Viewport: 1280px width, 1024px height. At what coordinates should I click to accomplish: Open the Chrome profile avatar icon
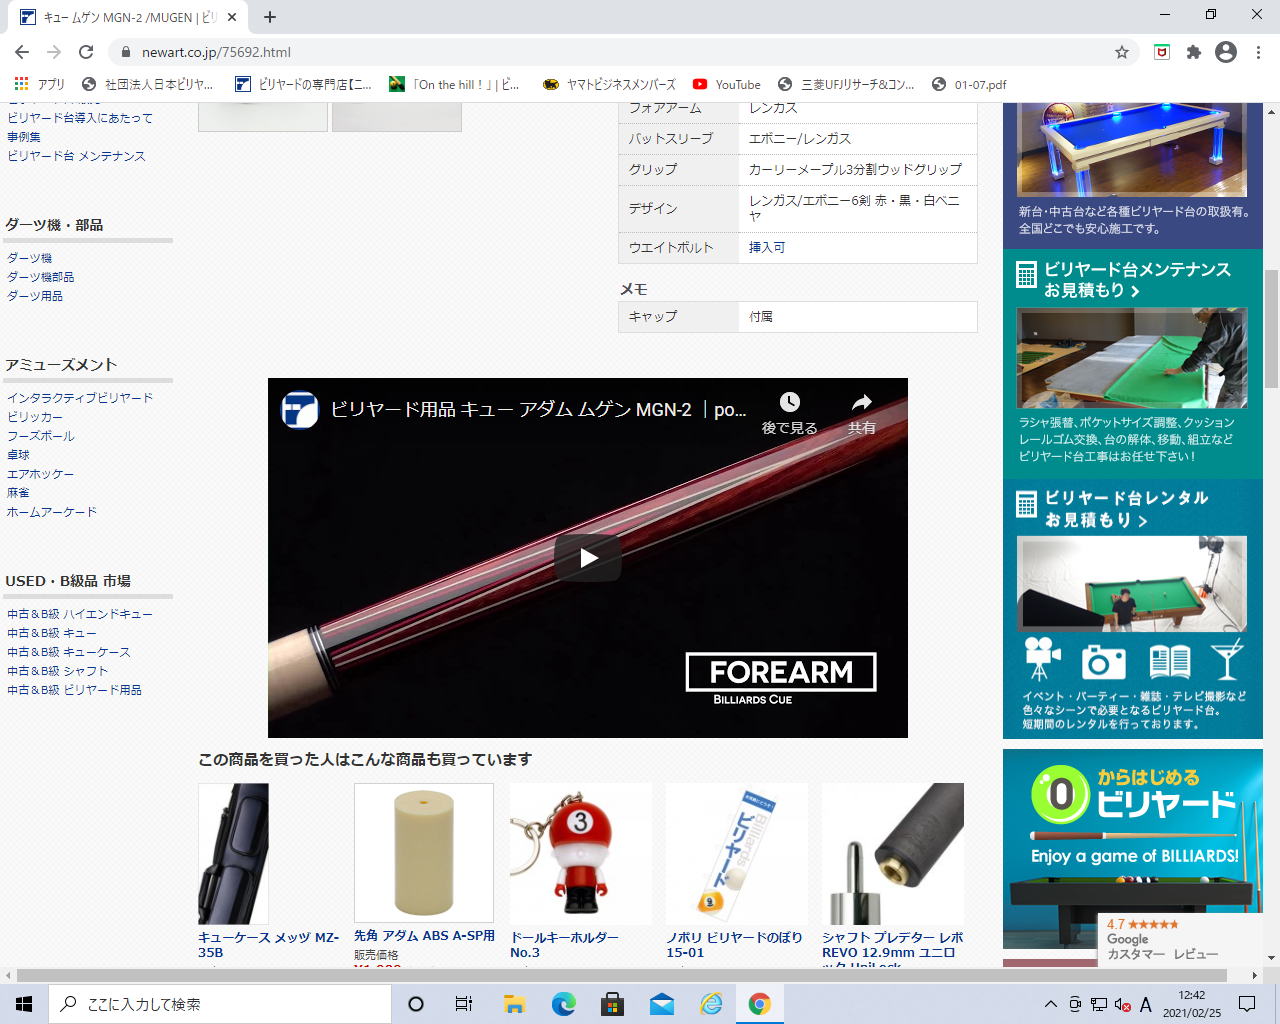point(1226,52)
